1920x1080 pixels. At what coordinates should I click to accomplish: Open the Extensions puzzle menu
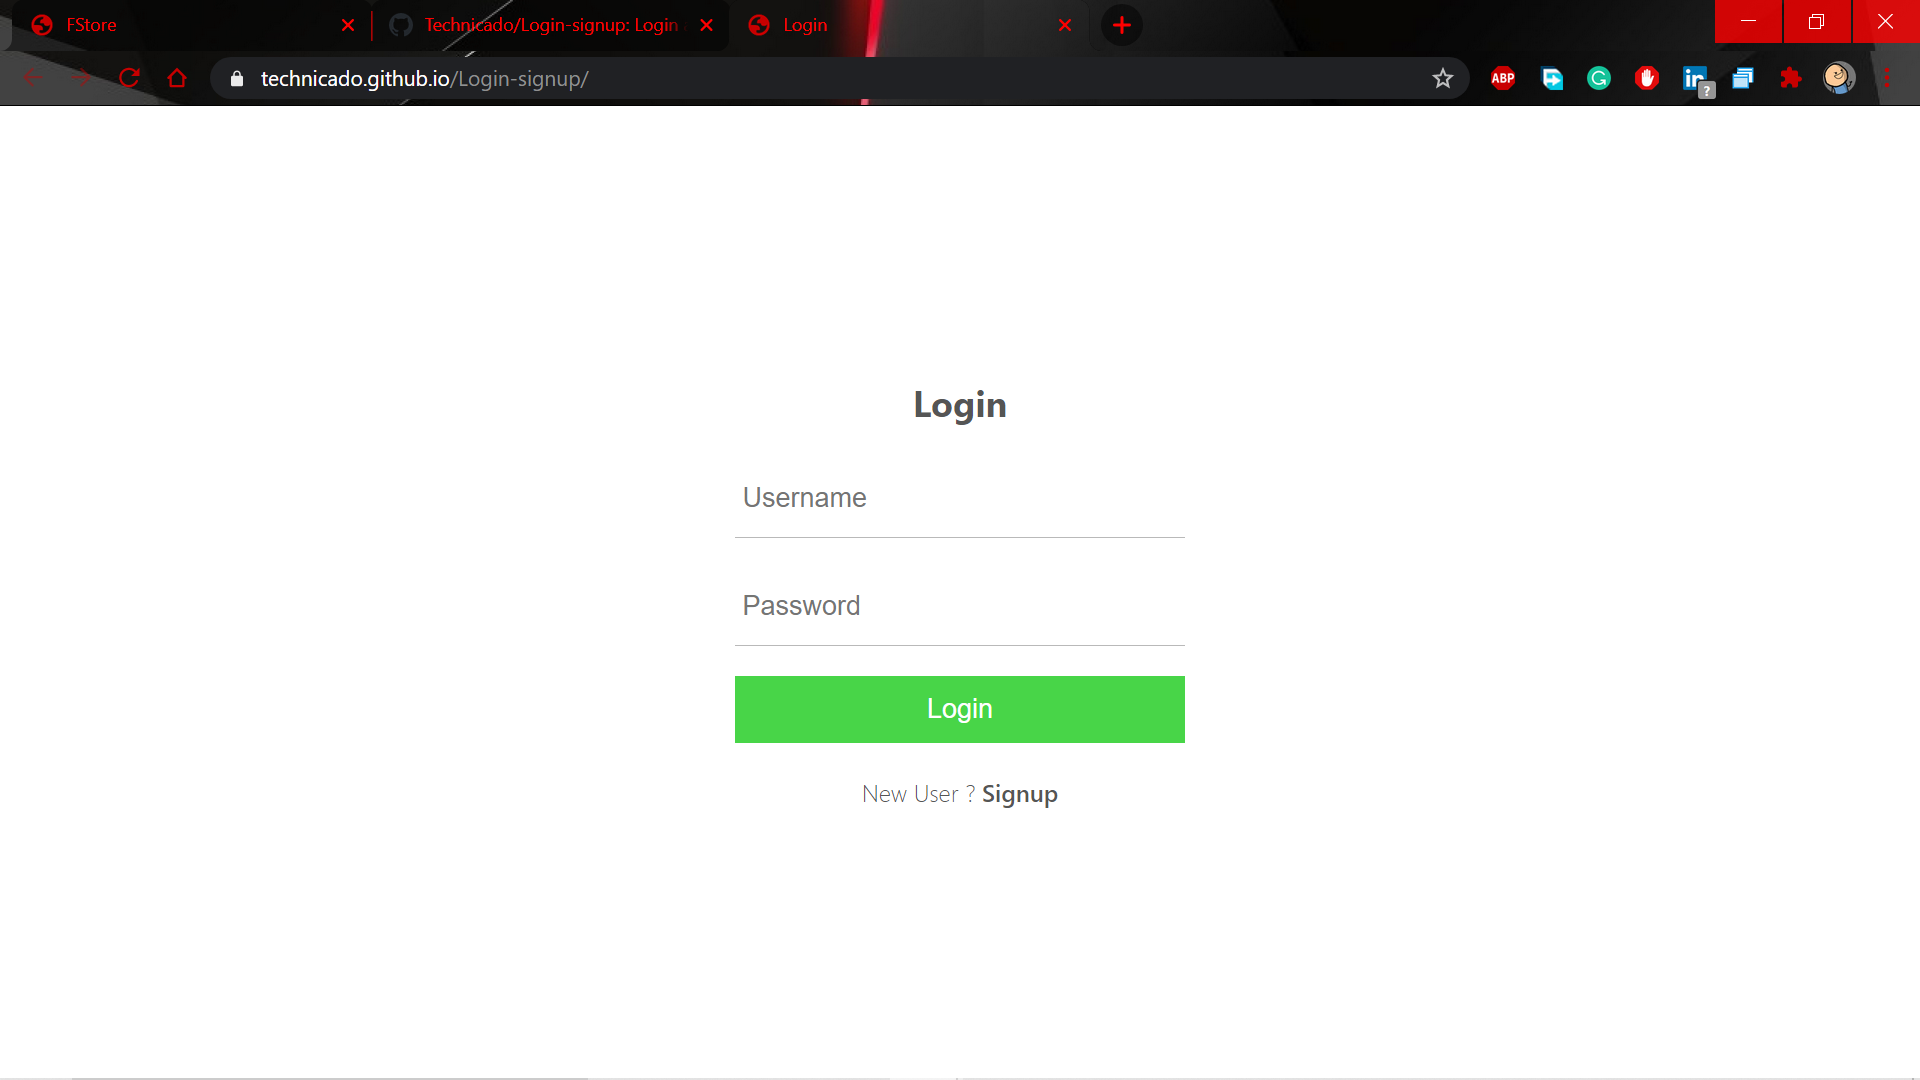(x=1791, y=78)
